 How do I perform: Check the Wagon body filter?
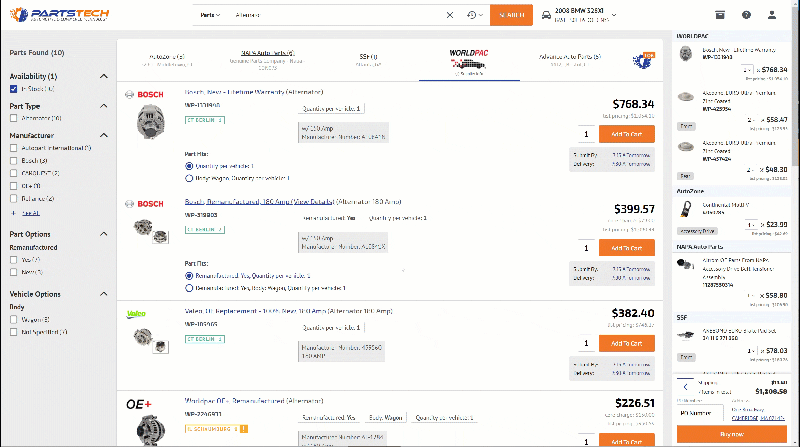tap(14, 320)
